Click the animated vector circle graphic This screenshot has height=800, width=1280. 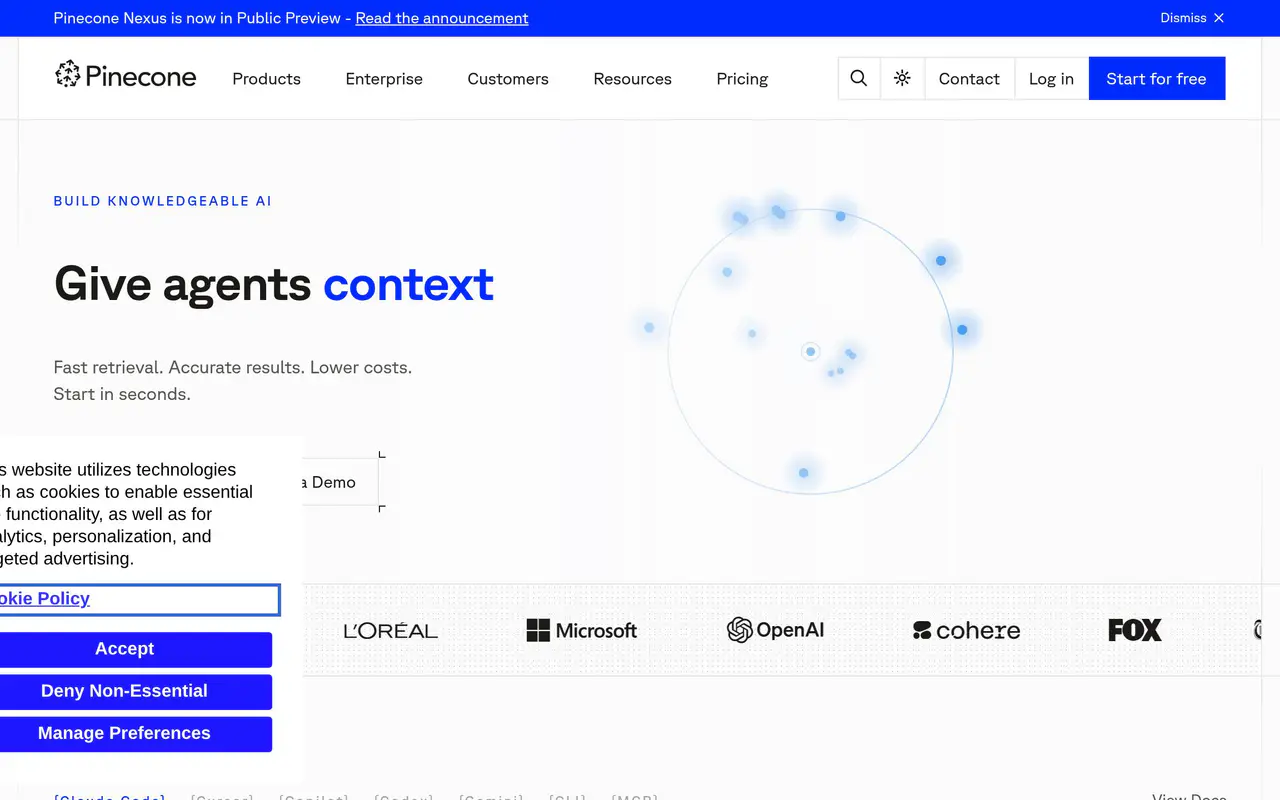pyautogui.click(x=810, y=350)
